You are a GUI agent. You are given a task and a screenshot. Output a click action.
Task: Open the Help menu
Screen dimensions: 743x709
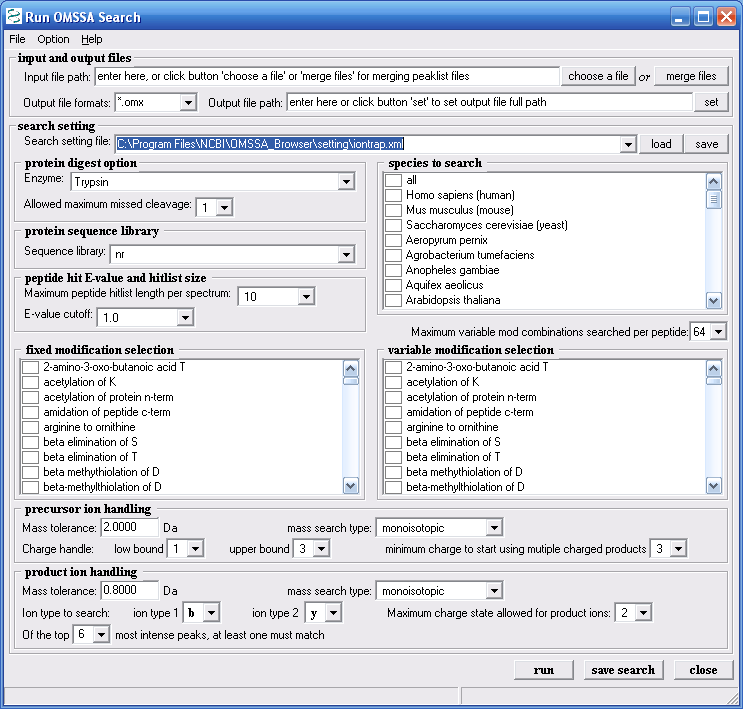coord(91,39)
